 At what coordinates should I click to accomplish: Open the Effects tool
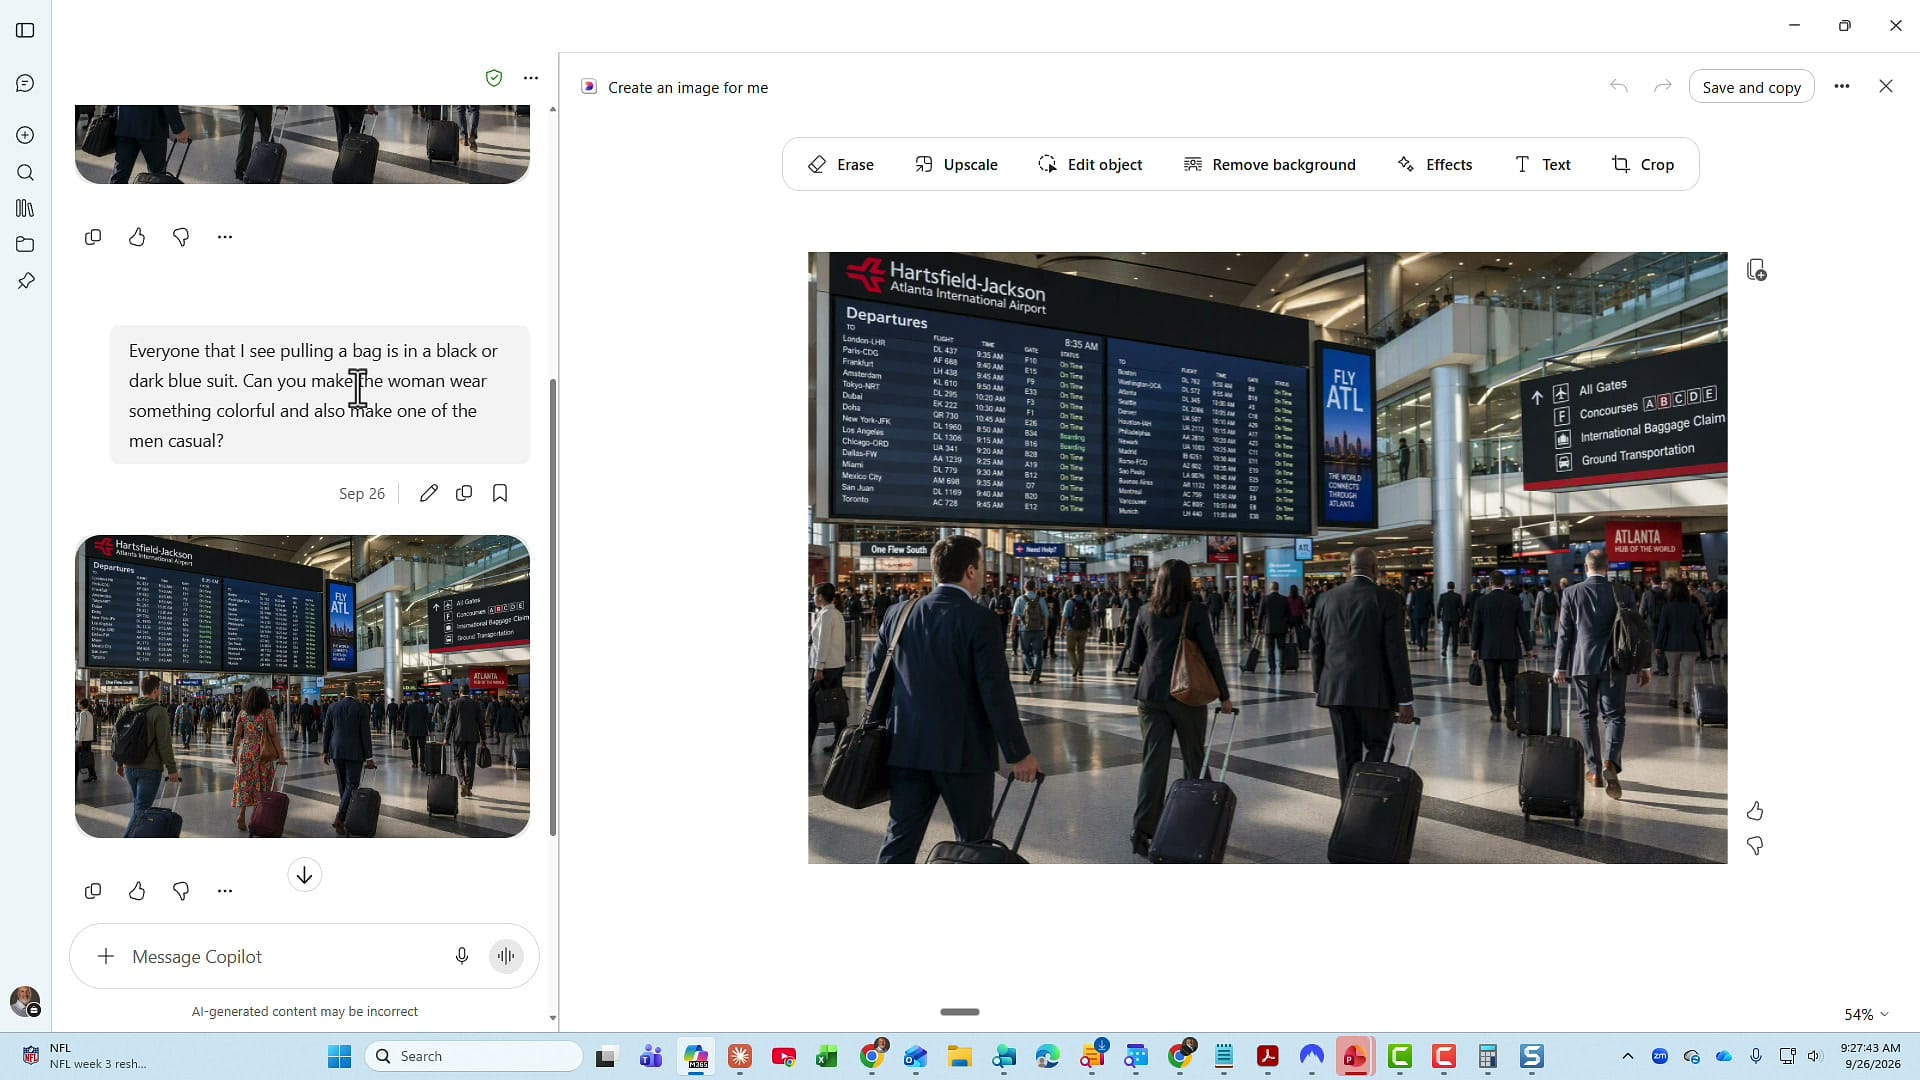coord(1434,164)
